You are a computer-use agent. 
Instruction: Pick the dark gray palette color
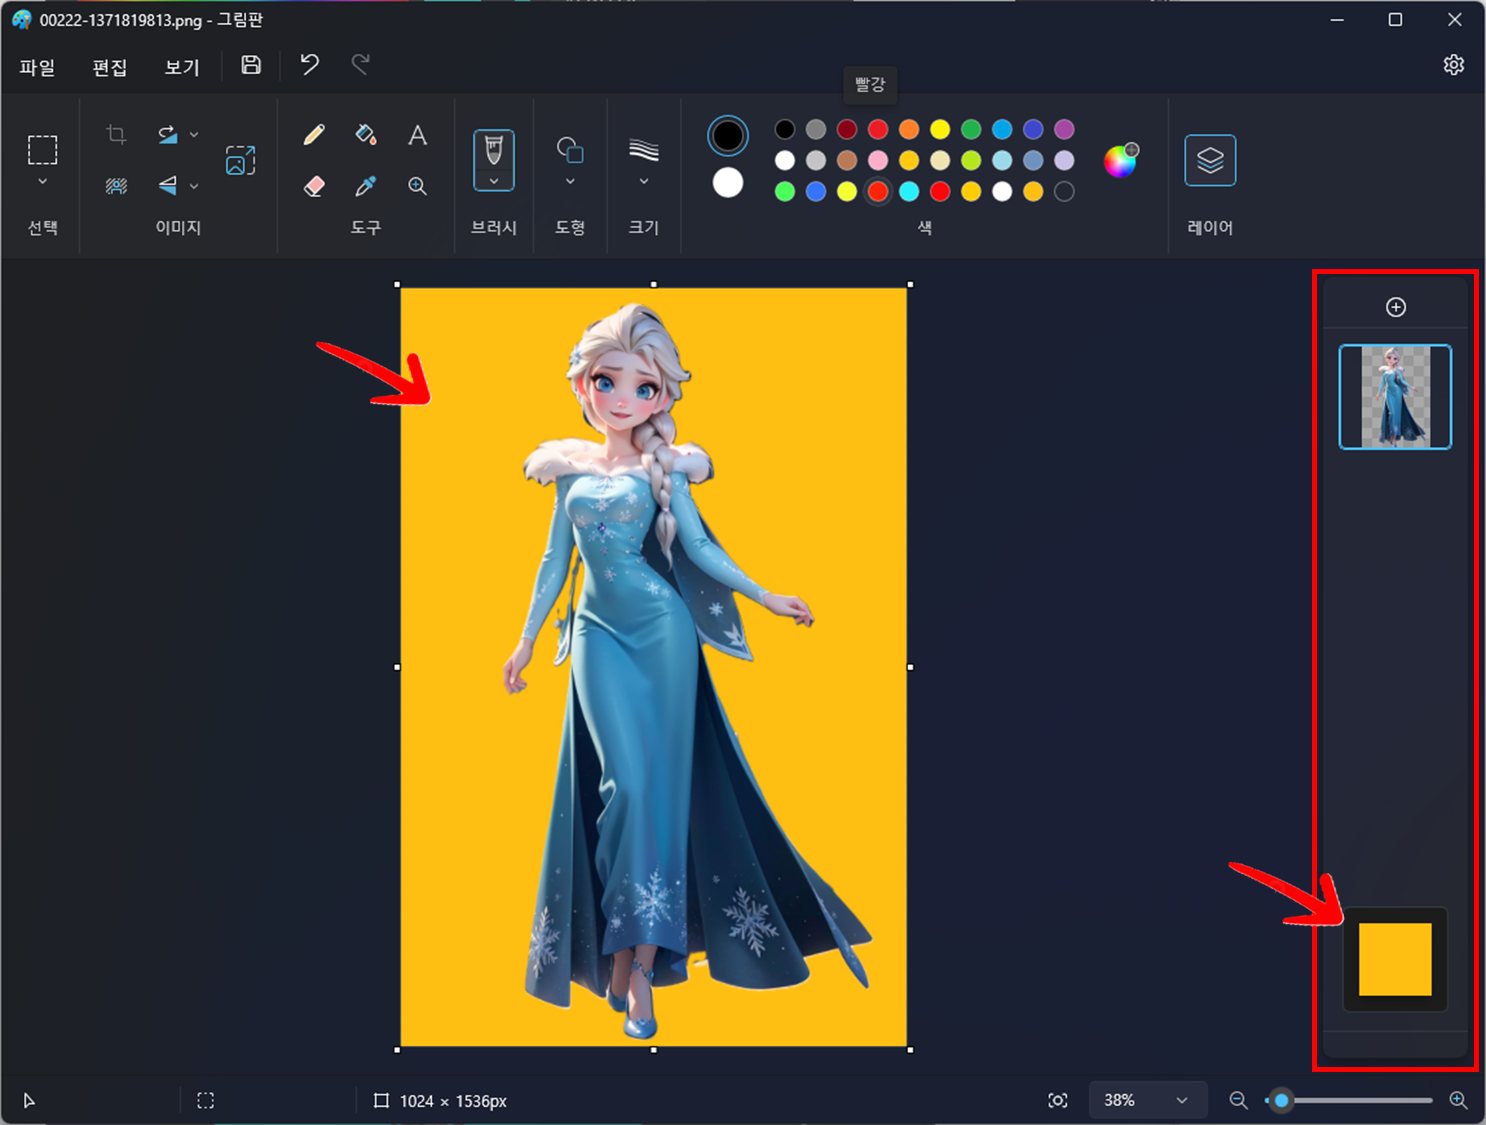click(x=816, y=129)
